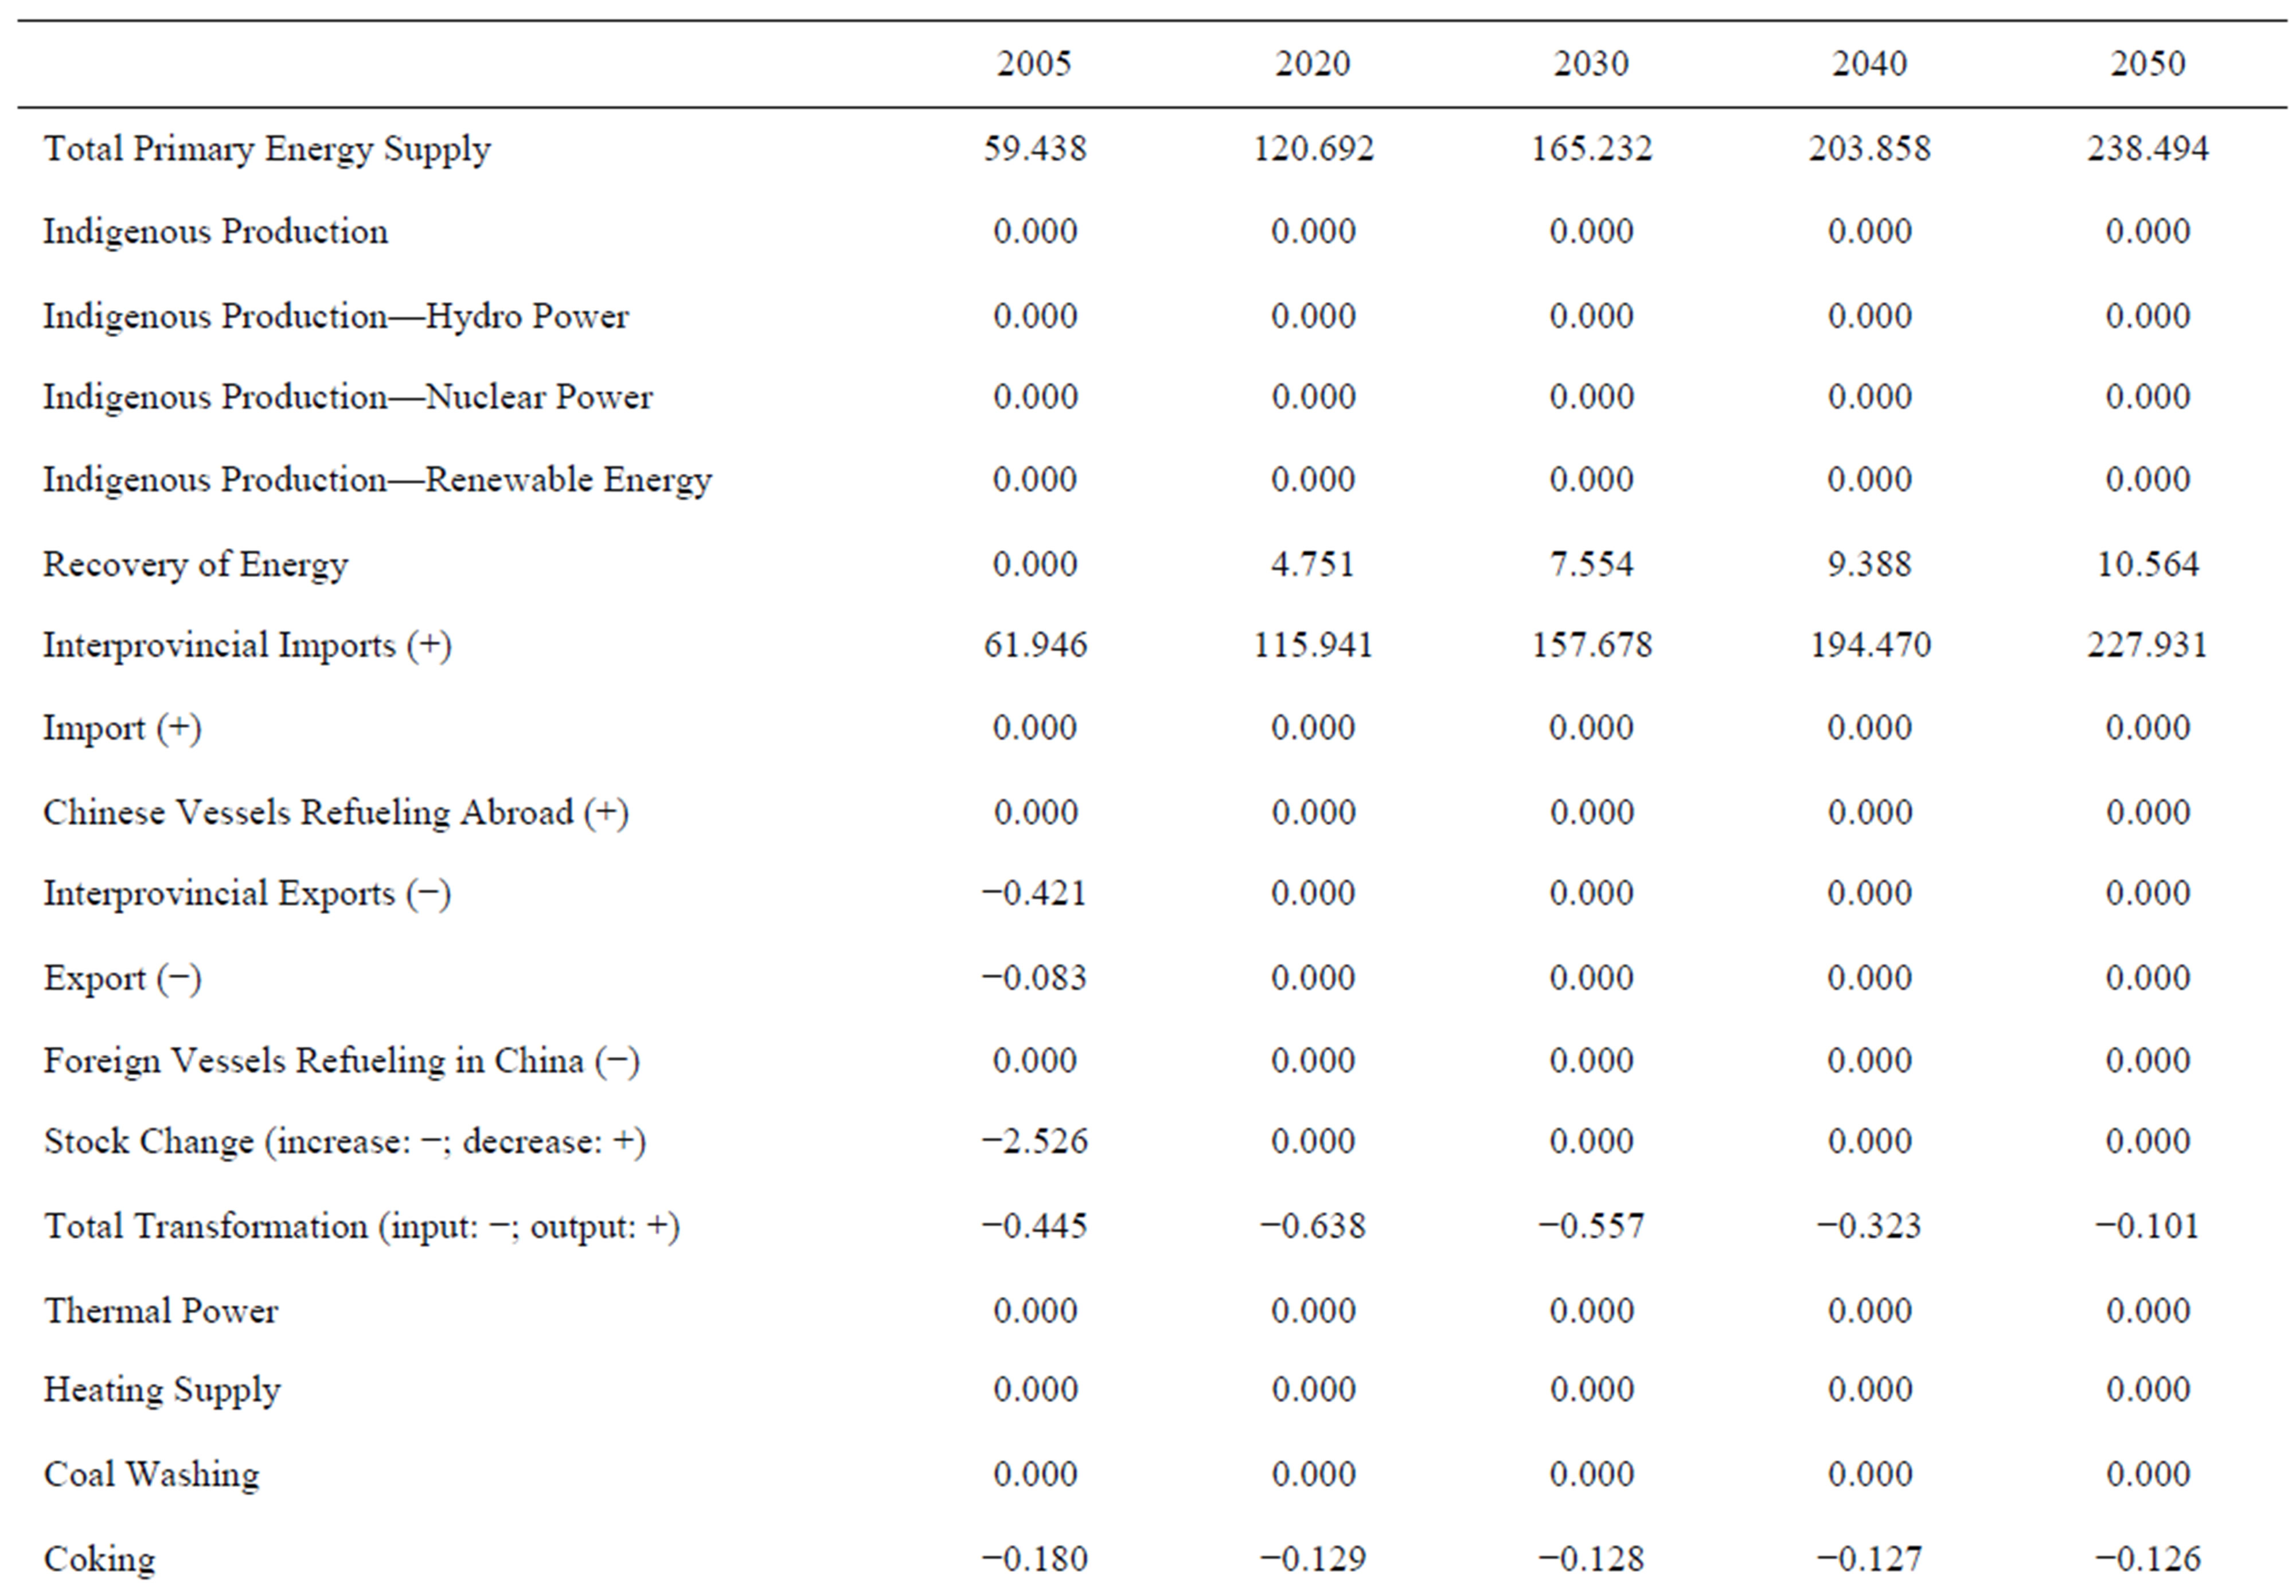This screenshot has height=1596, width=2296.
Task: Click the value −0.557
Action: click(1591, 1226)
